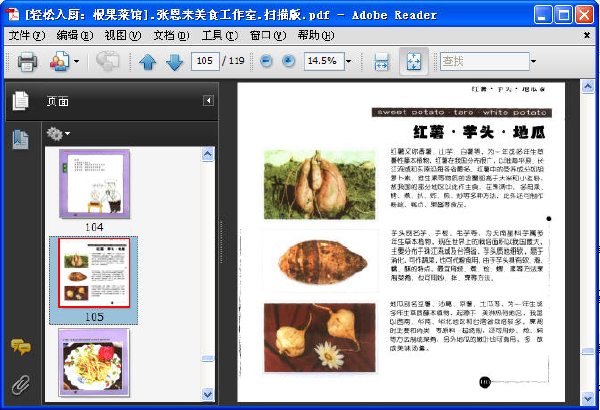Open the Comments panel icon
Viewport: 600px width, 410px height.
[21, 346]
